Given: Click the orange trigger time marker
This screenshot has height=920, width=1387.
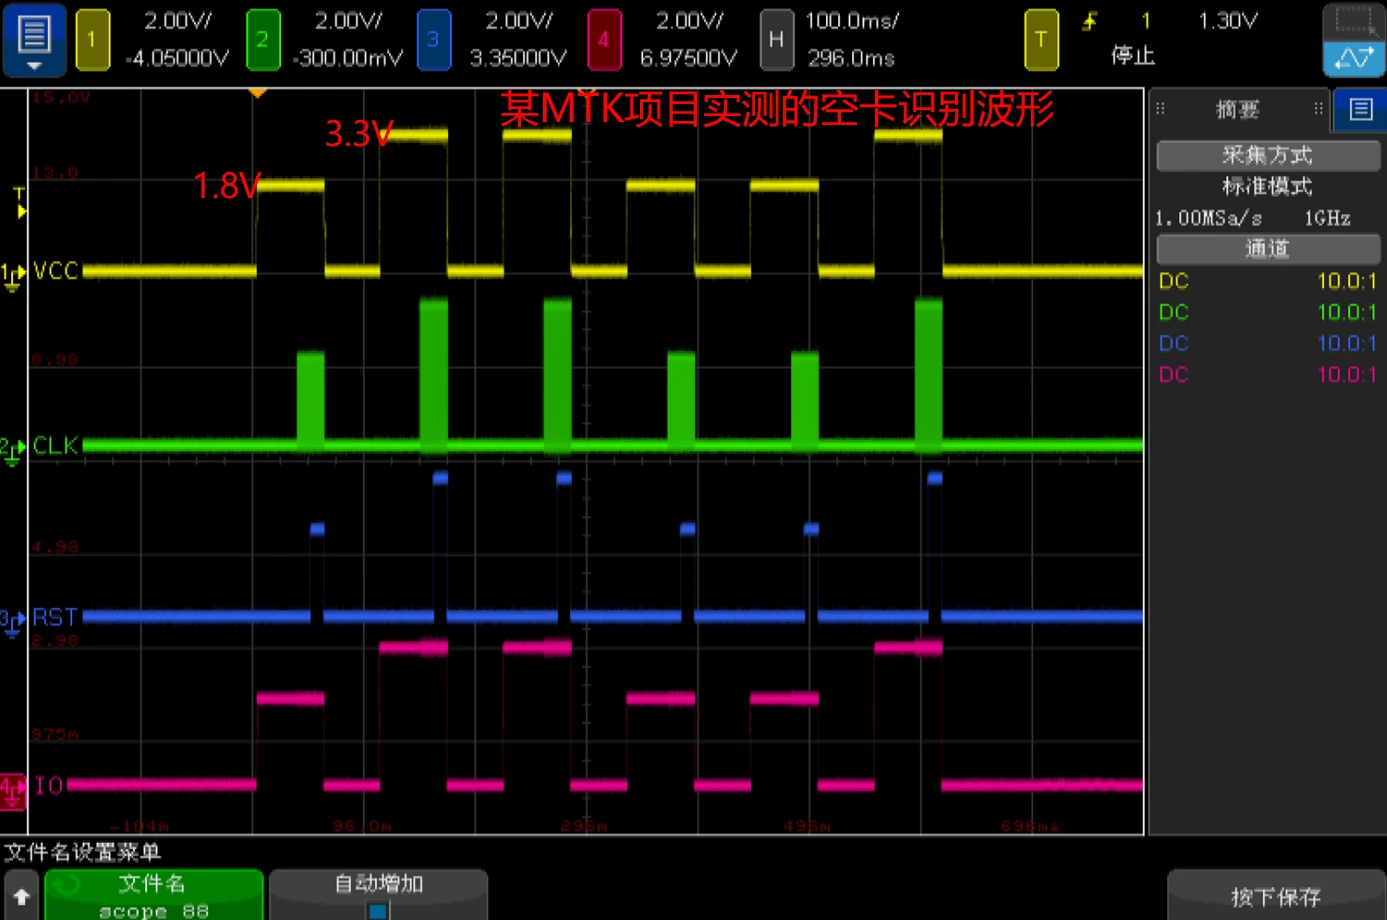Looking at the screenshot, I should (x=257, y=93).
